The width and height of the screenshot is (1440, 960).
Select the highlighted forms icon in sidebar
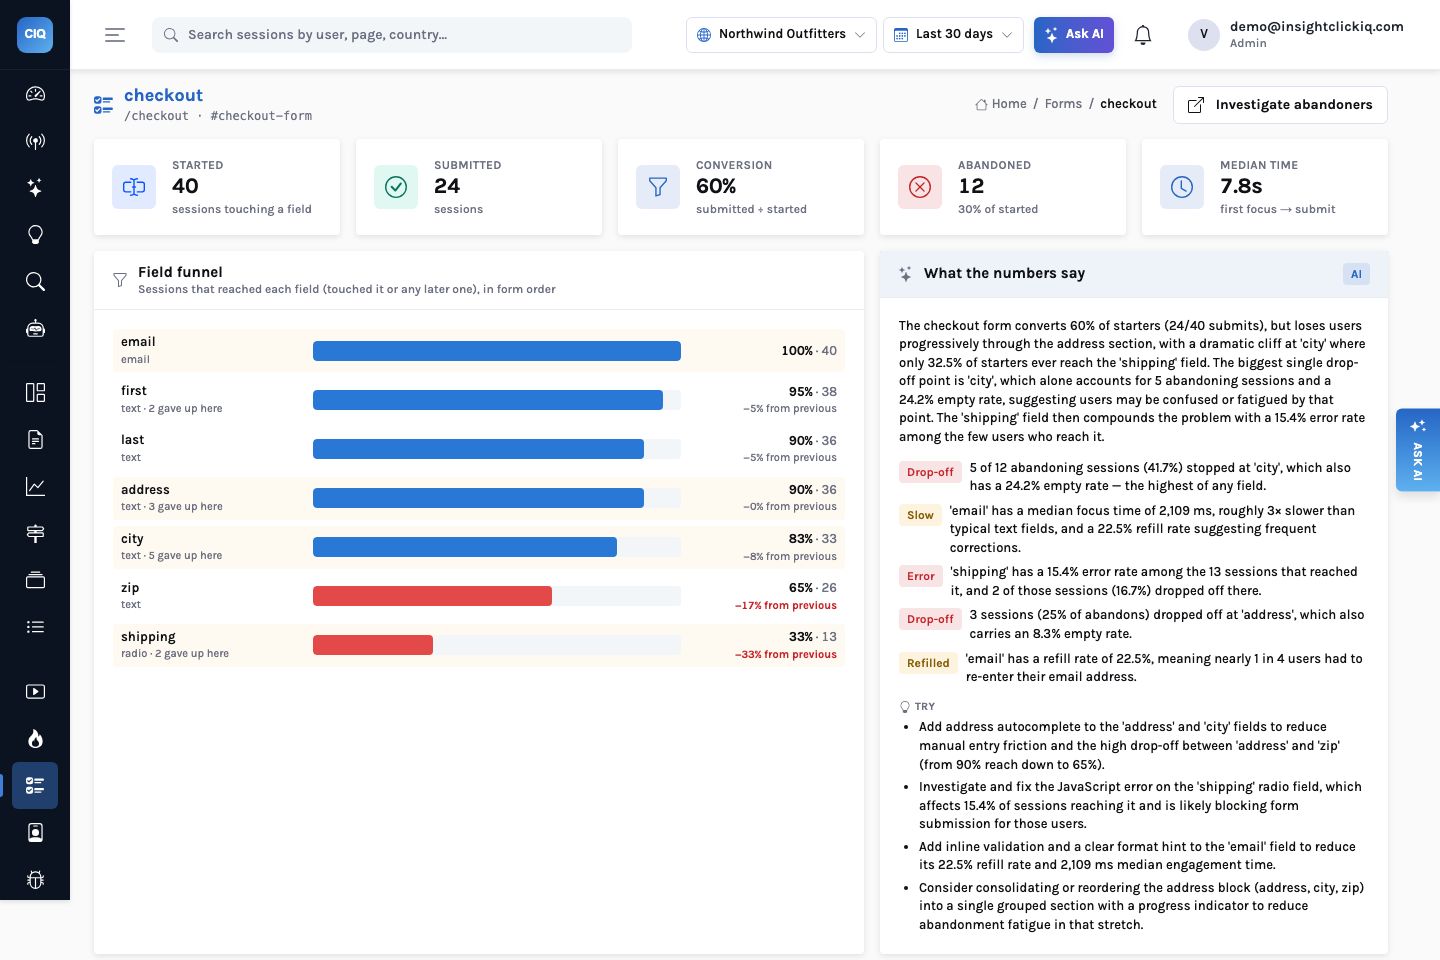(x=35, y=785)
